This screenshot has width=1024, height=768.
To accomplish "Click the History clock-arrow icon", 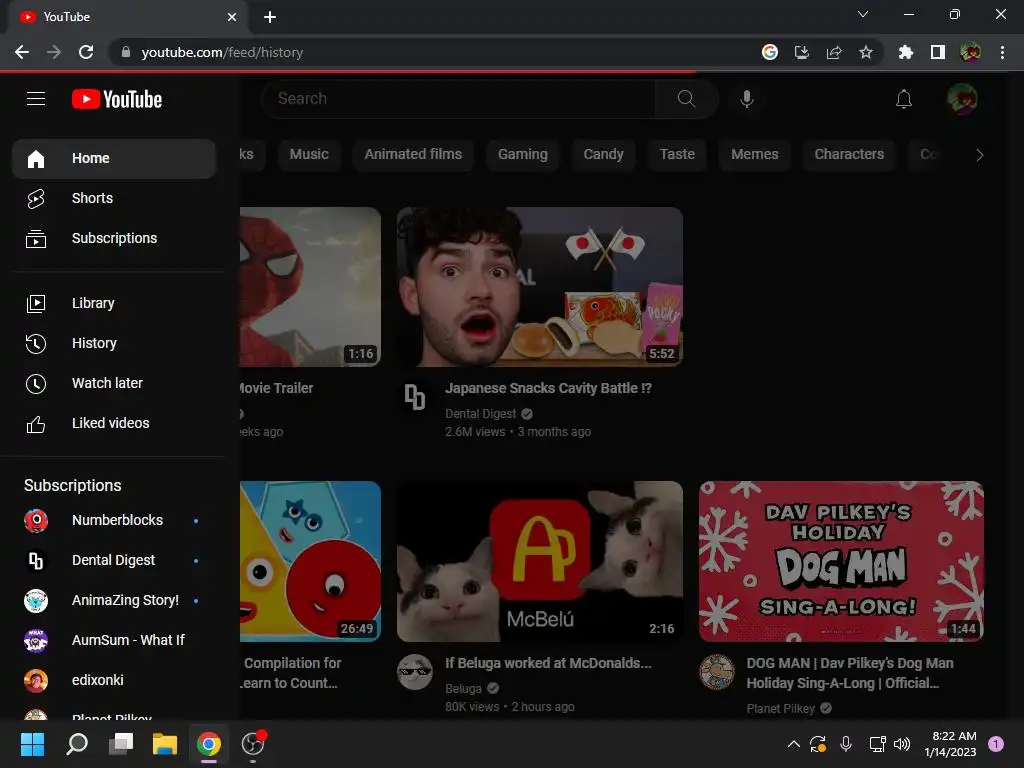I will click(x=36, y=344).
